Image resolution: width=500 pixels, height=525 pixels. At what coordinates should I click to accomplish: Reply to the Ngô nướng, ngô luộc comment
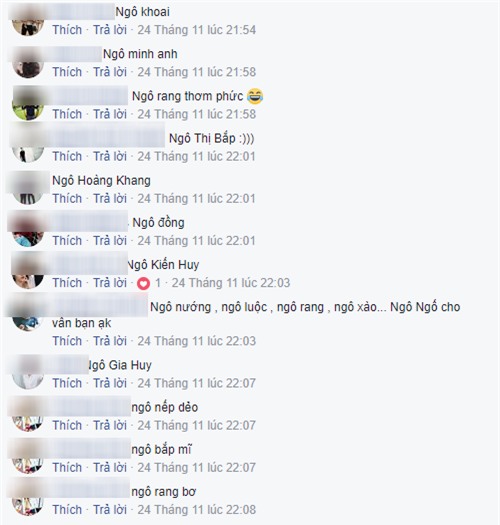coord(110,341)
